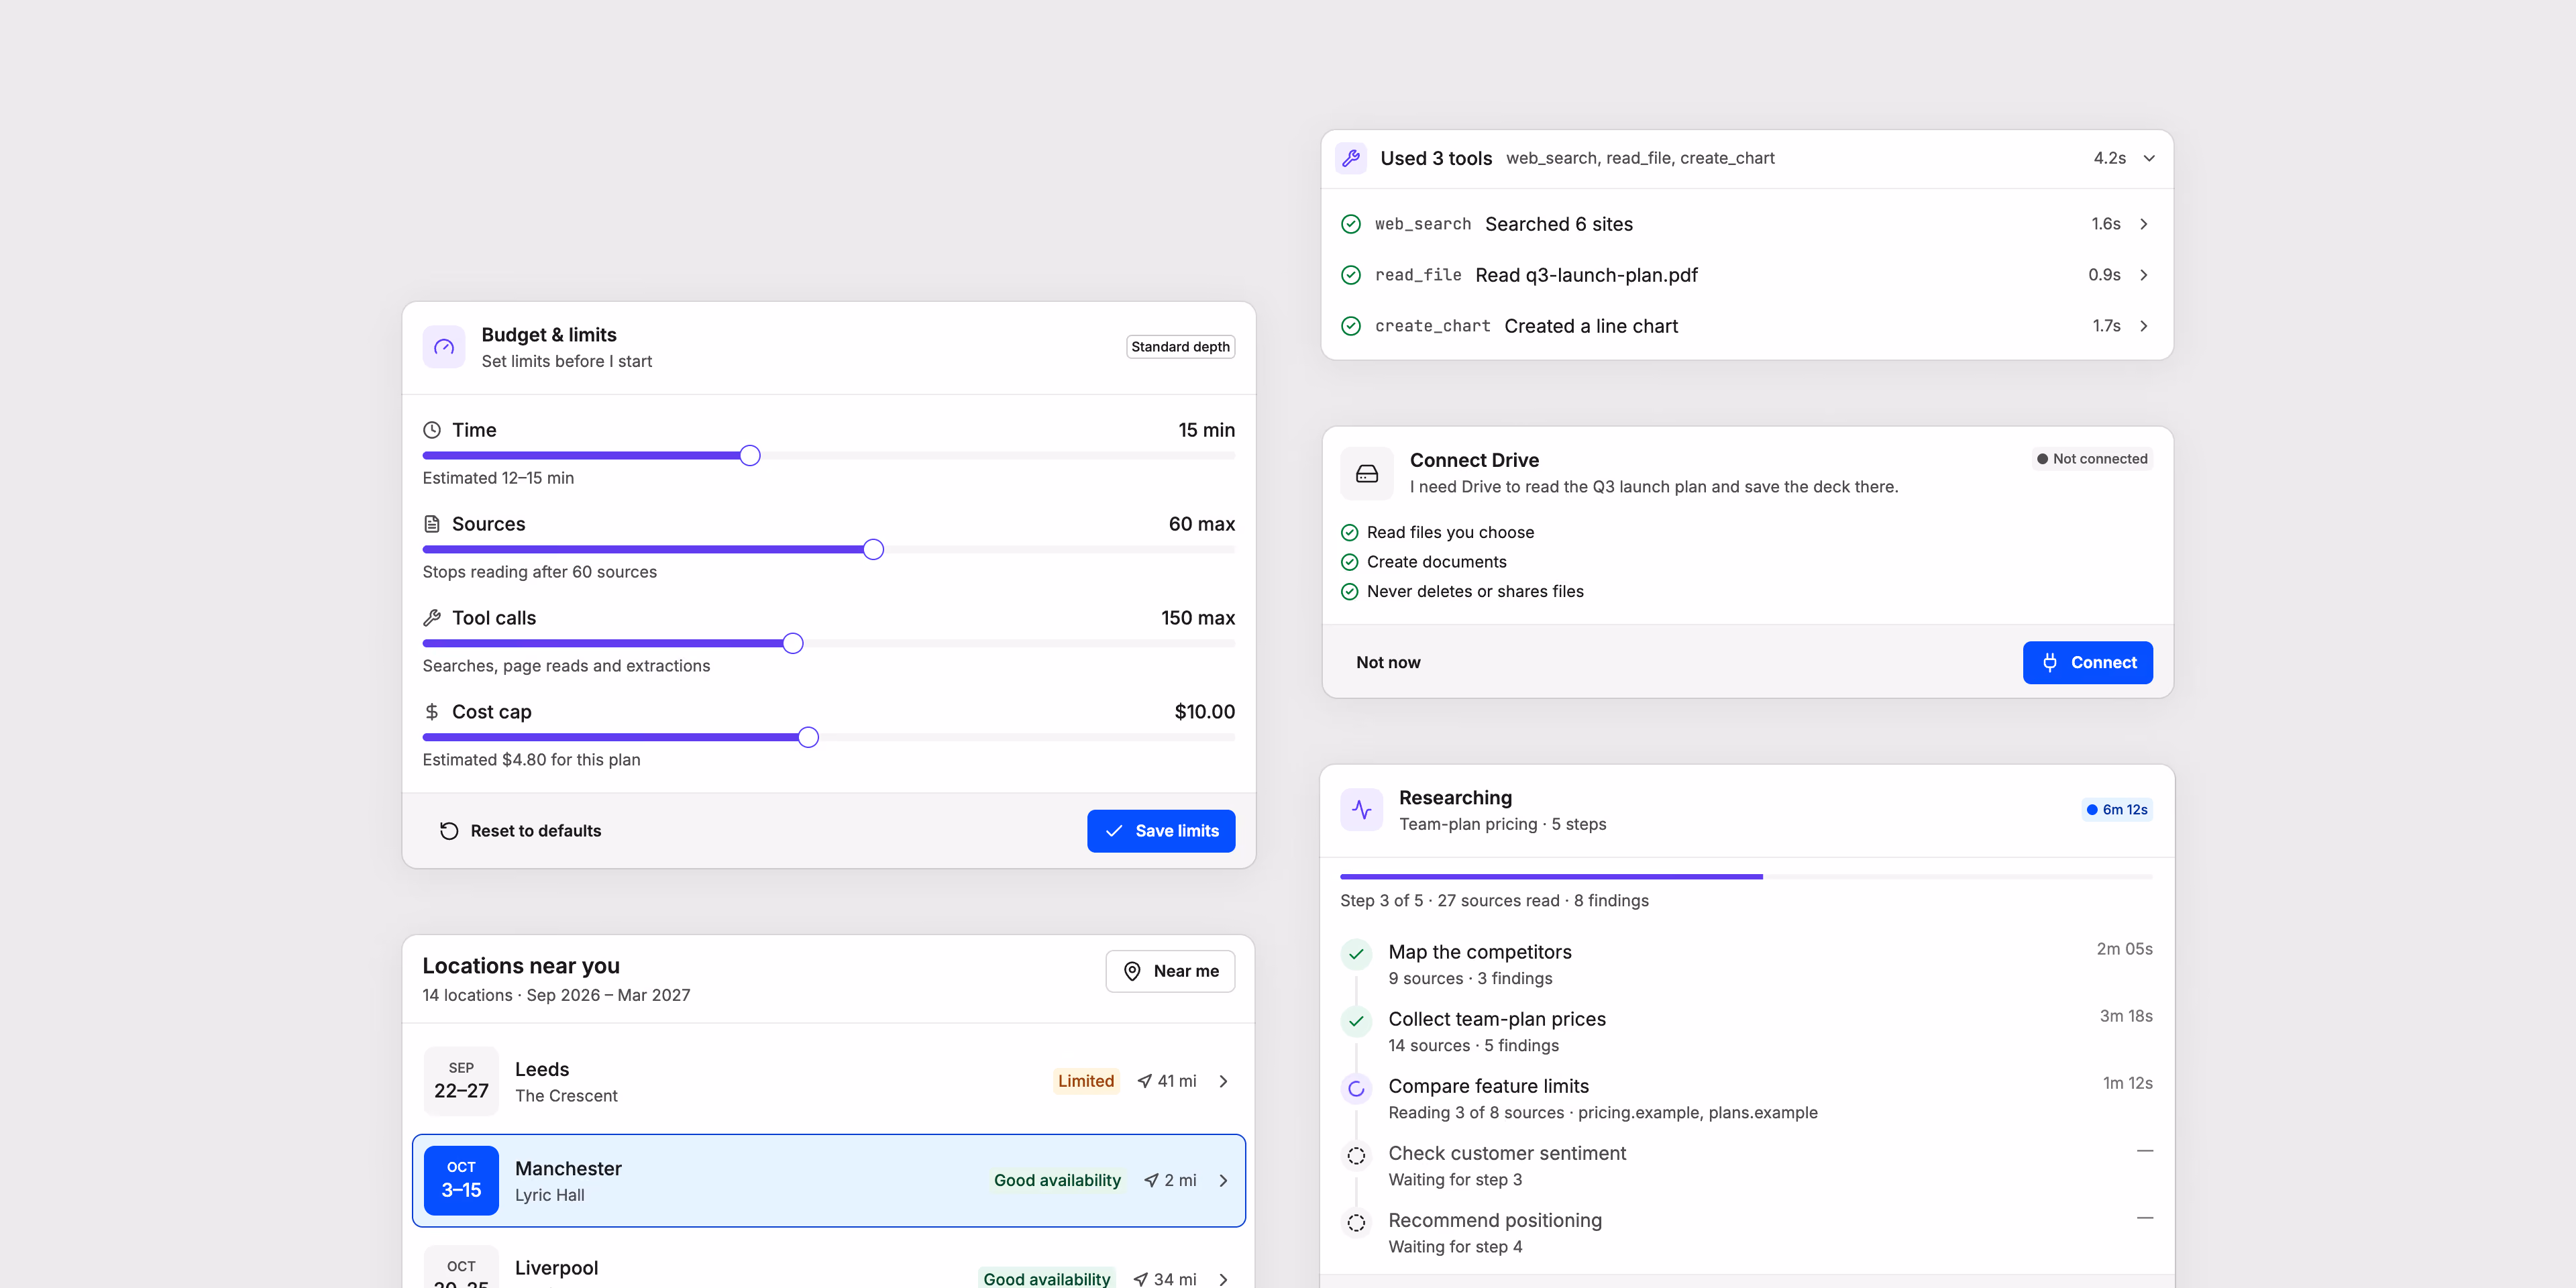The height and width of the screenshot is (1288, 2576).
Task: Click the '$10.00' cost cap value
Action: click(x=1205, y=712)
